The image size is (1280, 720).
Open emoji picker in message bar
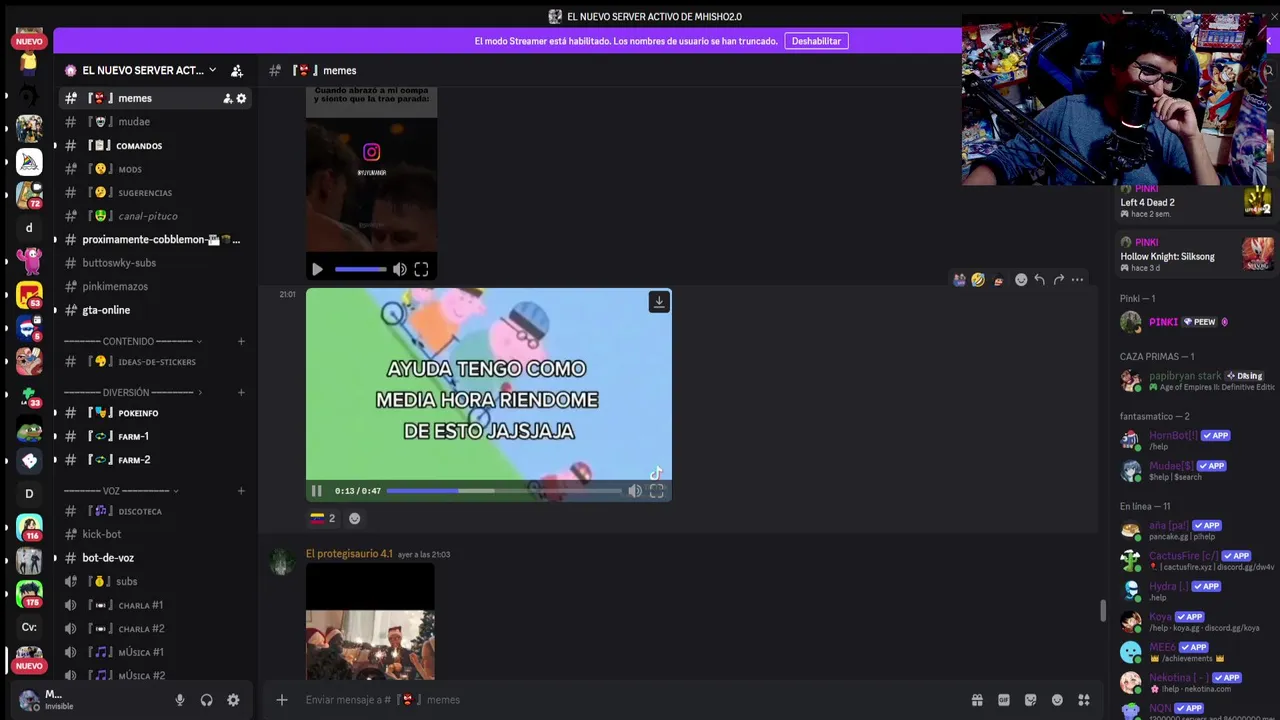pos(1057,700)
